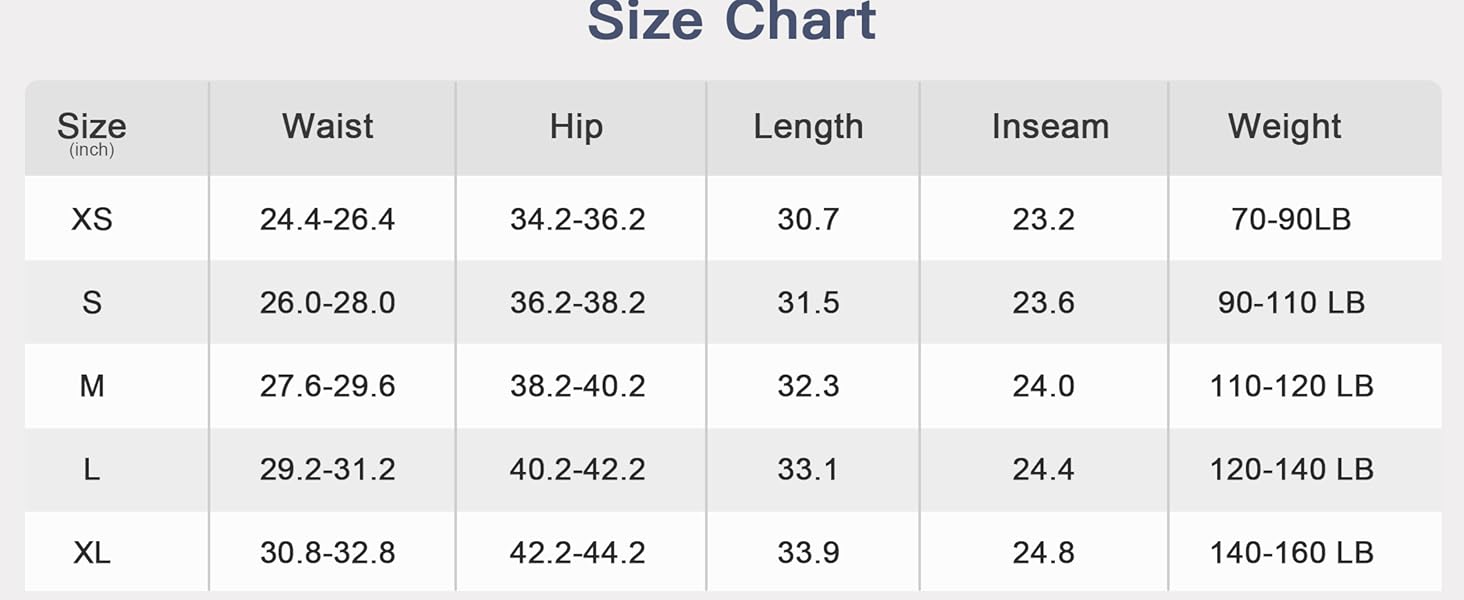This screenshot has height=600, width=1464.
Task: Click weight value 140-160 LB
Action: [x=1291, y=552]
